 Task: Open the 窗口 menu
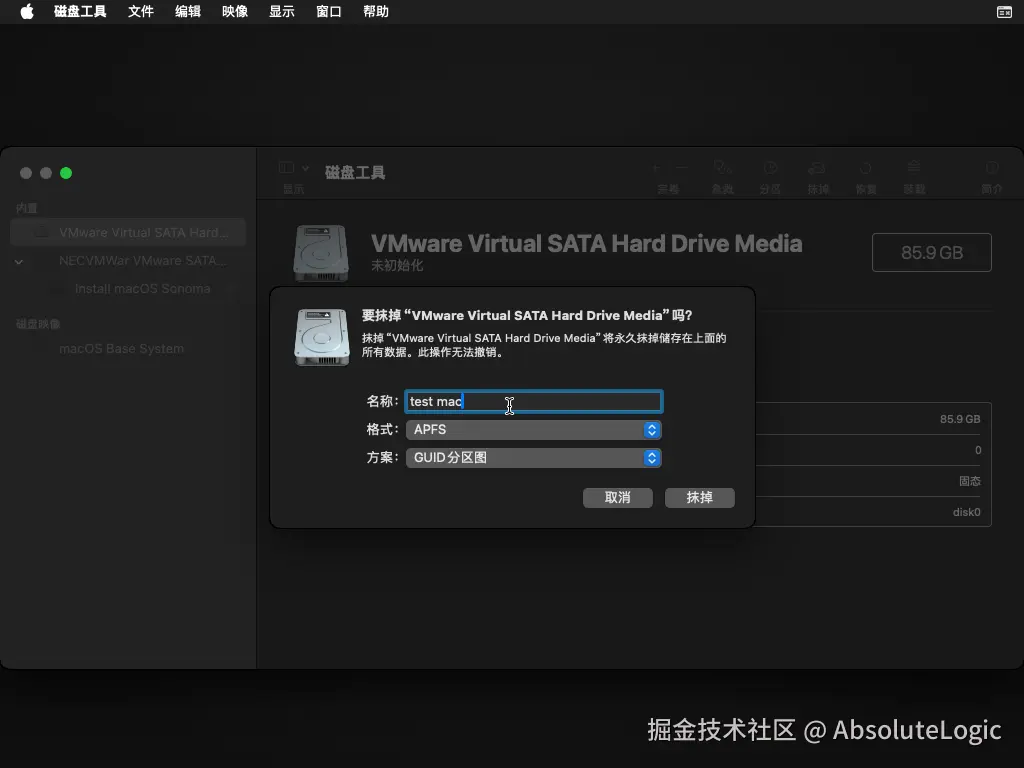[x=328, y=11]
